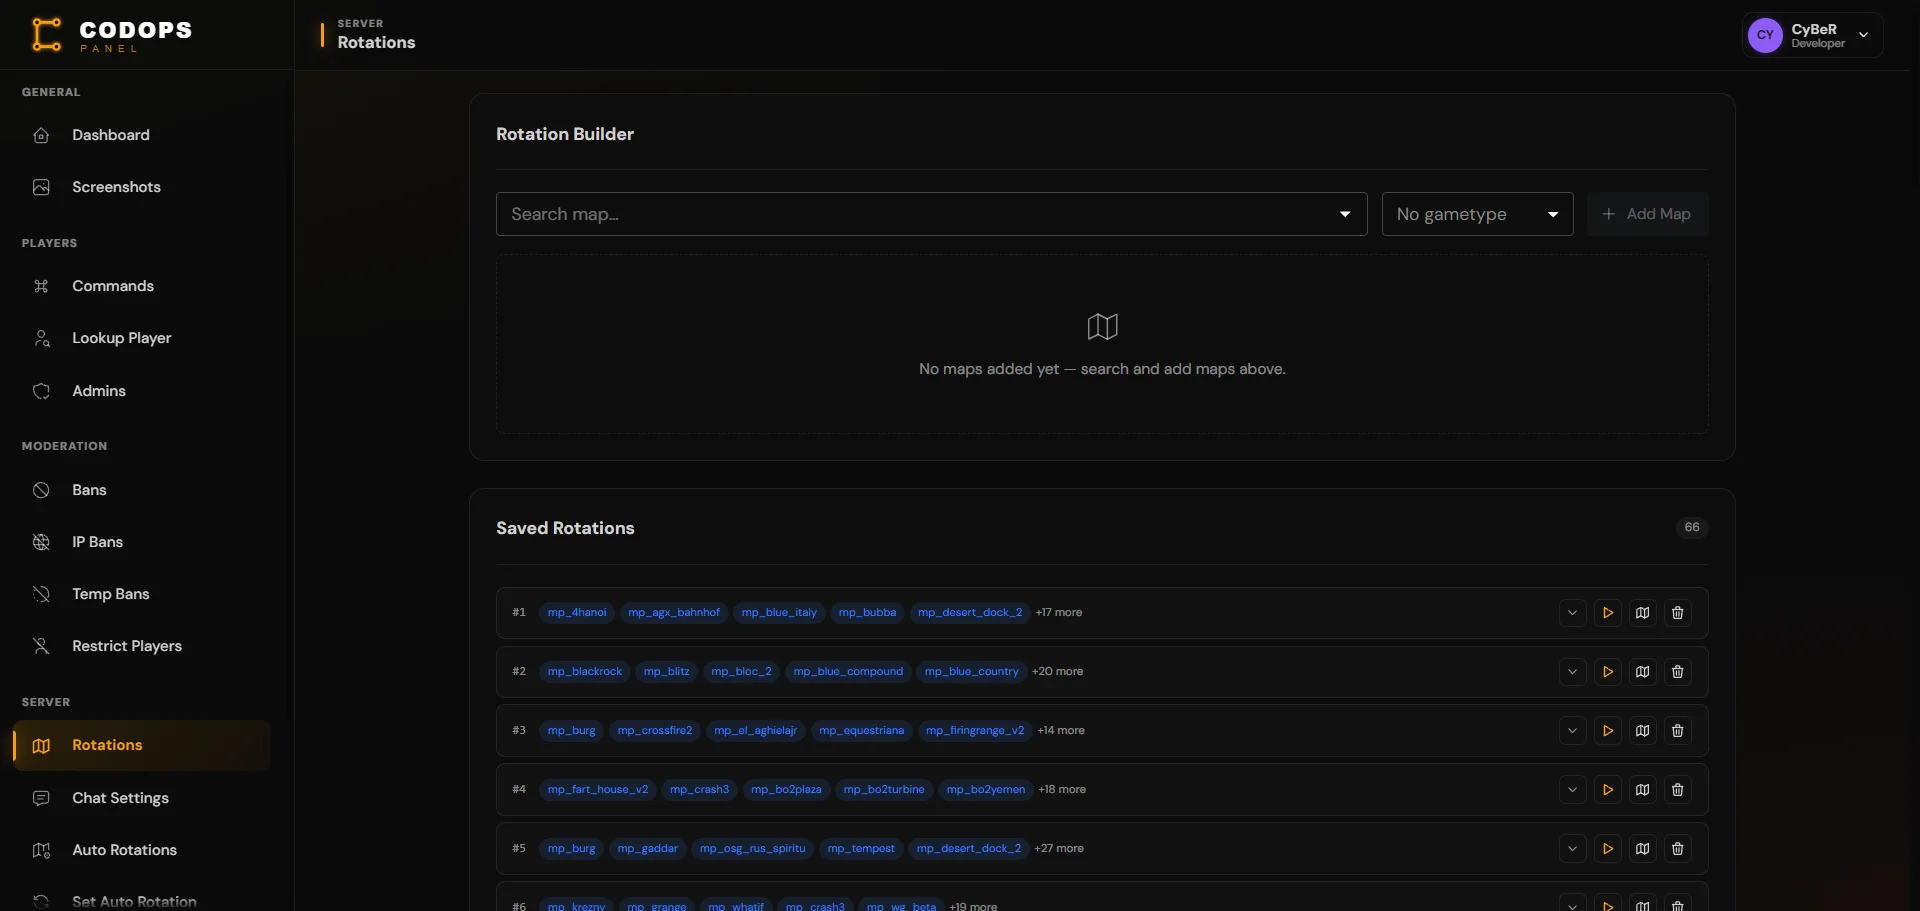1920x911 pixels.
Task: Click the Auto Rotations icon
Action: 41,850
